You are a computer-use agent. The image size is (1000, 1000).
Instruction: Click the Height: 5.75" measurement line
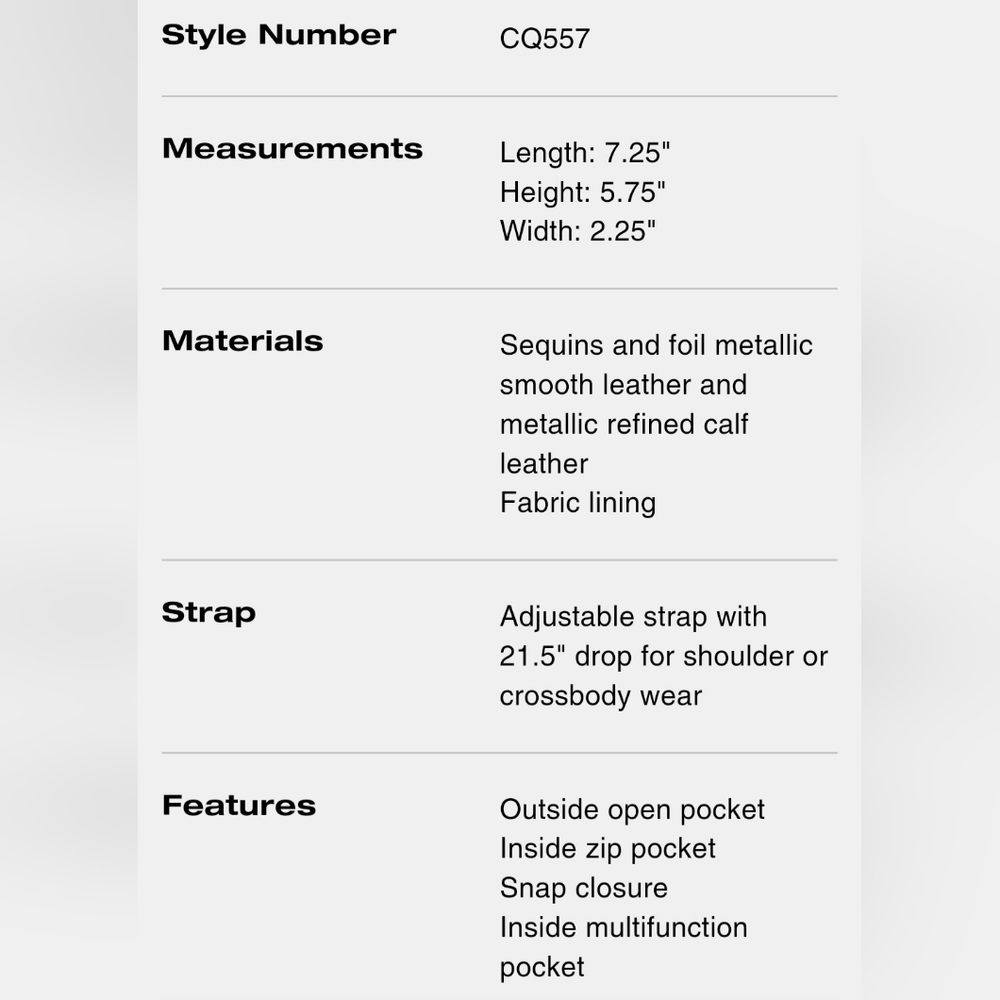(582, 192)
